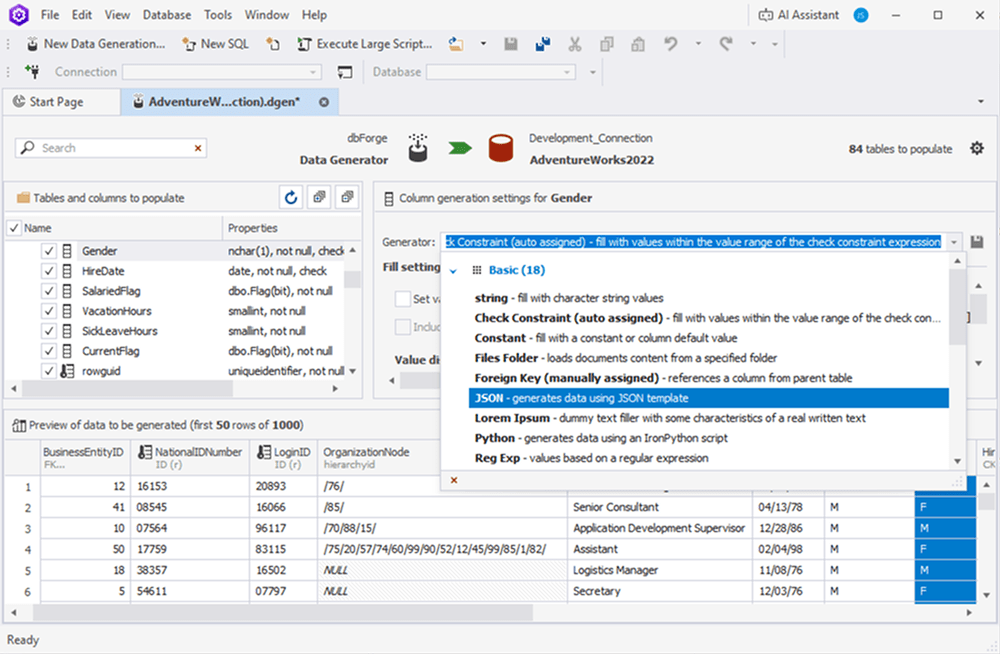The width and height of the screenshot is (1000, 654).
Task: Click the icon right of Connection dropdown
Action: (344, 72)
